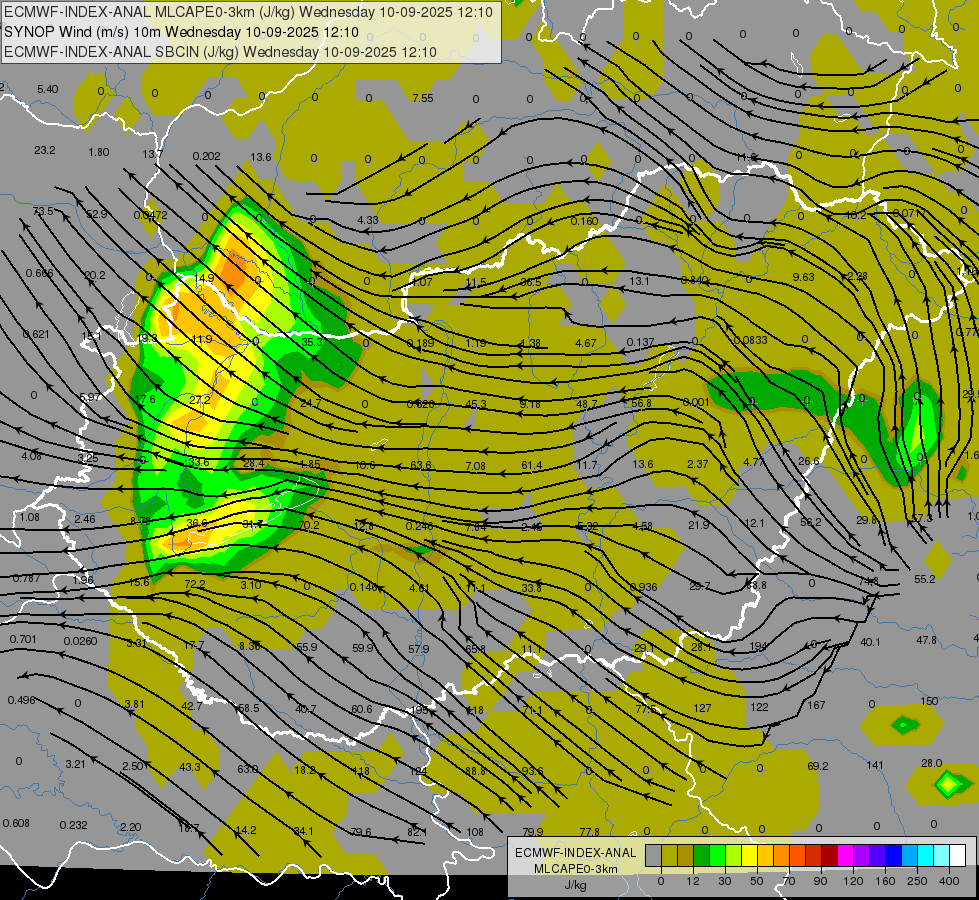Click the legend tick label '400'
Image resolution: width=979 pixels, height=900 pixels.
[949, 881]
